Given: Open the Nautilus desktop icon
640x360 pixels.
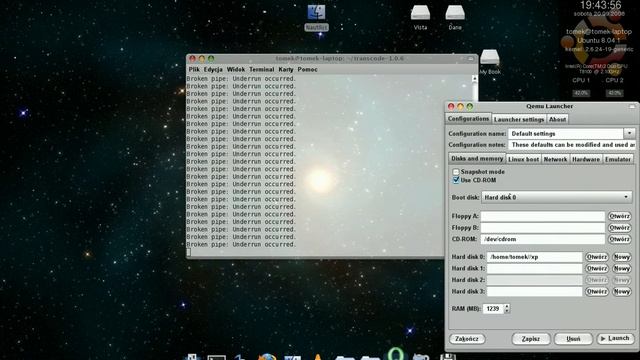Looking at the screenshot, I should [316, 17].
